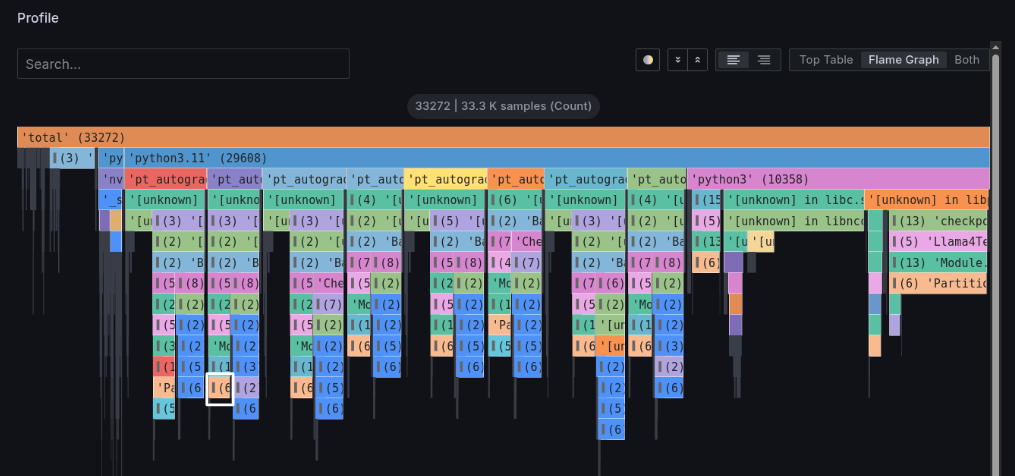Focus the Search input field
Viewport: 1015px width, 476px height.
(183, 63)
